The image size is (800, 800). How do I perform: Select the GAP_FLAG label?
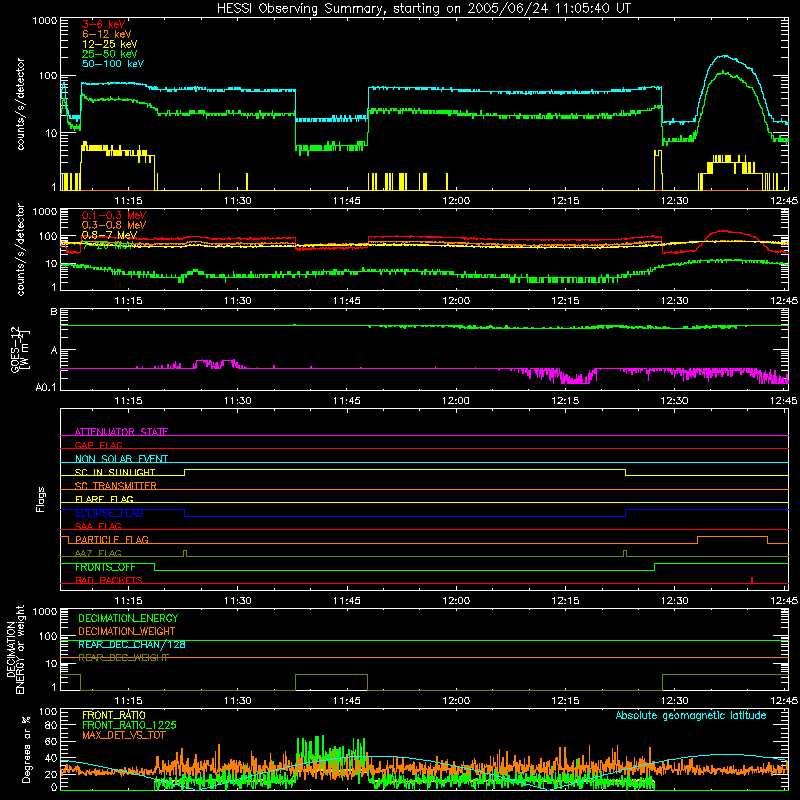tap(98, 445)
